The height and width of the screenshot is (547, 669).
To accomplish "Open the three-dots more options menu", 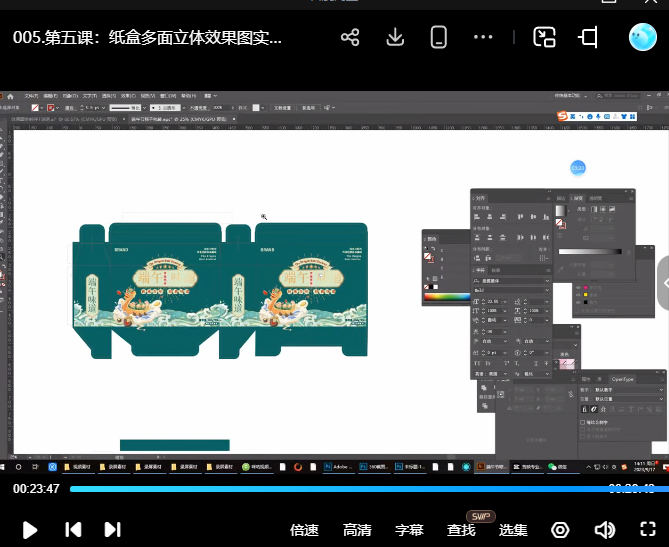I will (x=483, y=38).
